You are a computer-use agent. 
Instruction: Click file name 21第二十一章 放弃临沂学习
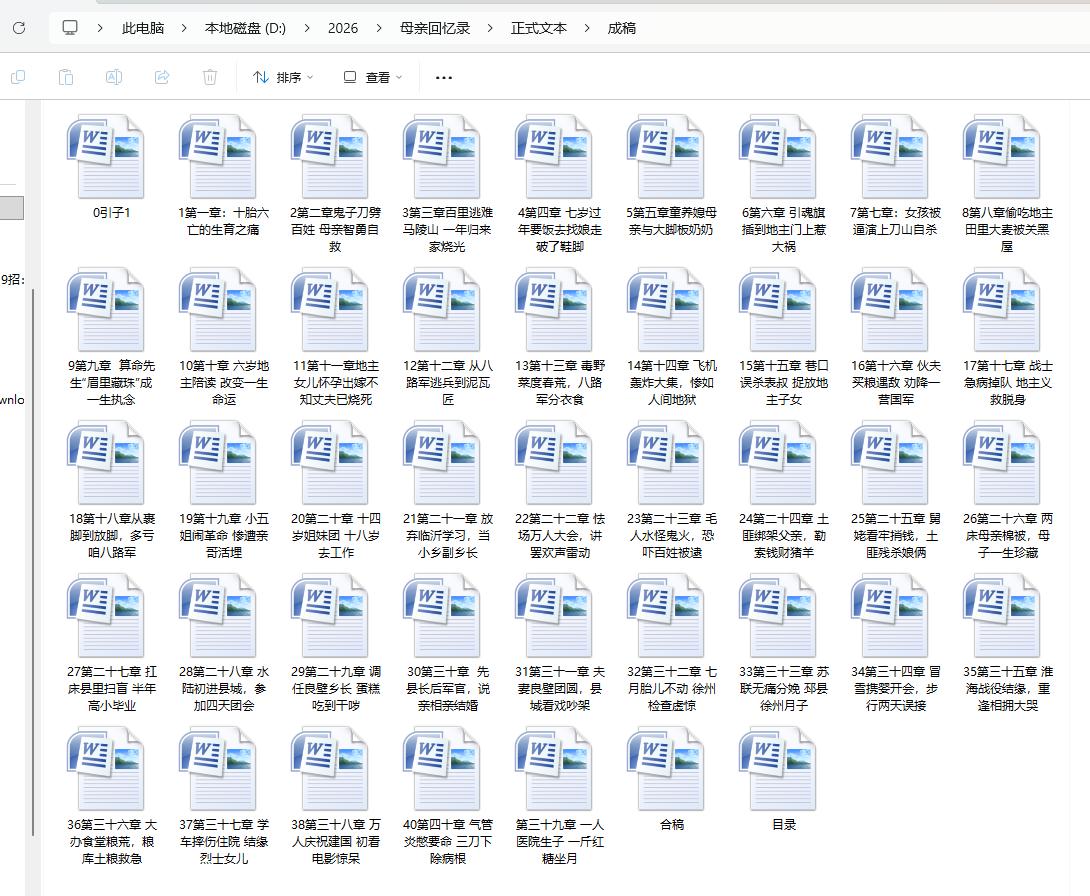[448, 535]
